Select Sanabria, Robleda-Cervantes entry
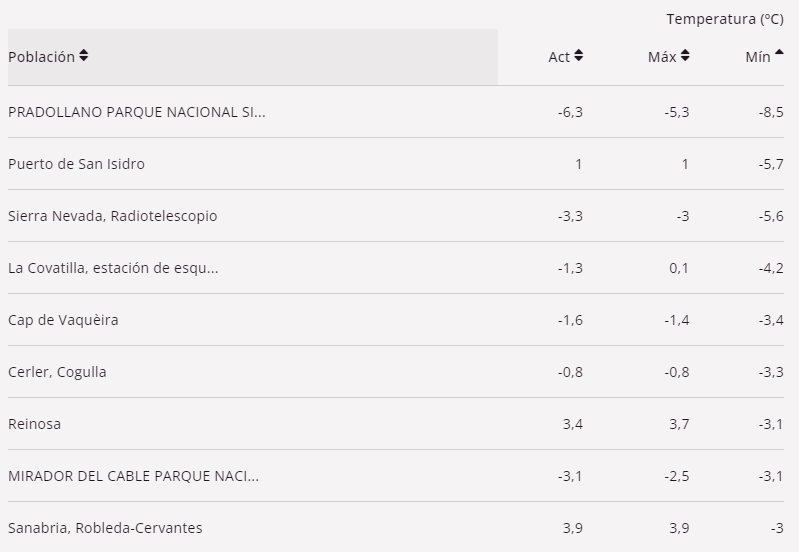This screenshot has width=799, height=552. tap(105, 528)
